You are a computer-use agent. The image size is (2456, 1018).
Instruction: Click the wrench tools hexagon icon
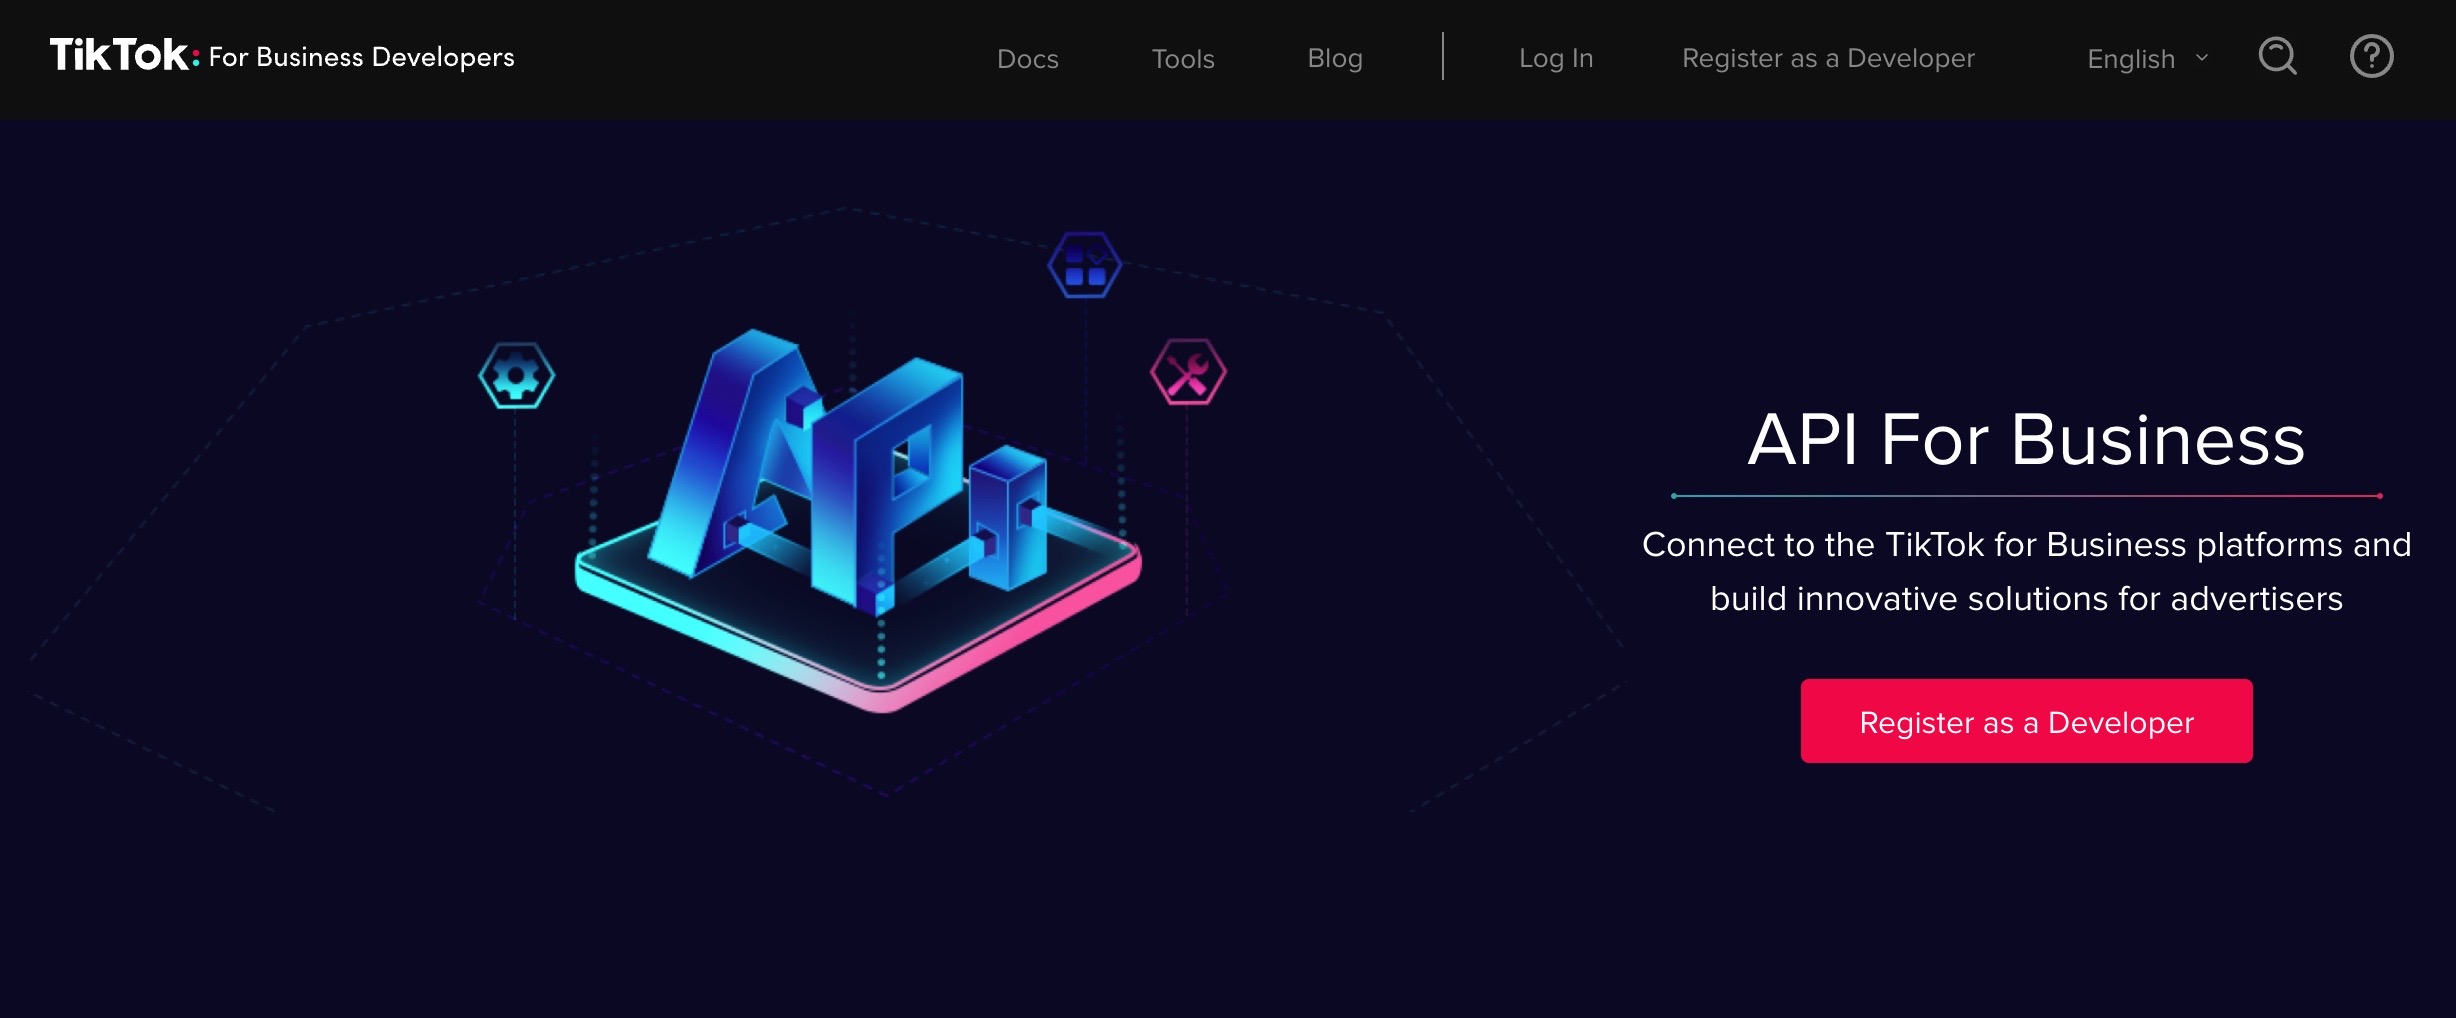coord(1188,372)
